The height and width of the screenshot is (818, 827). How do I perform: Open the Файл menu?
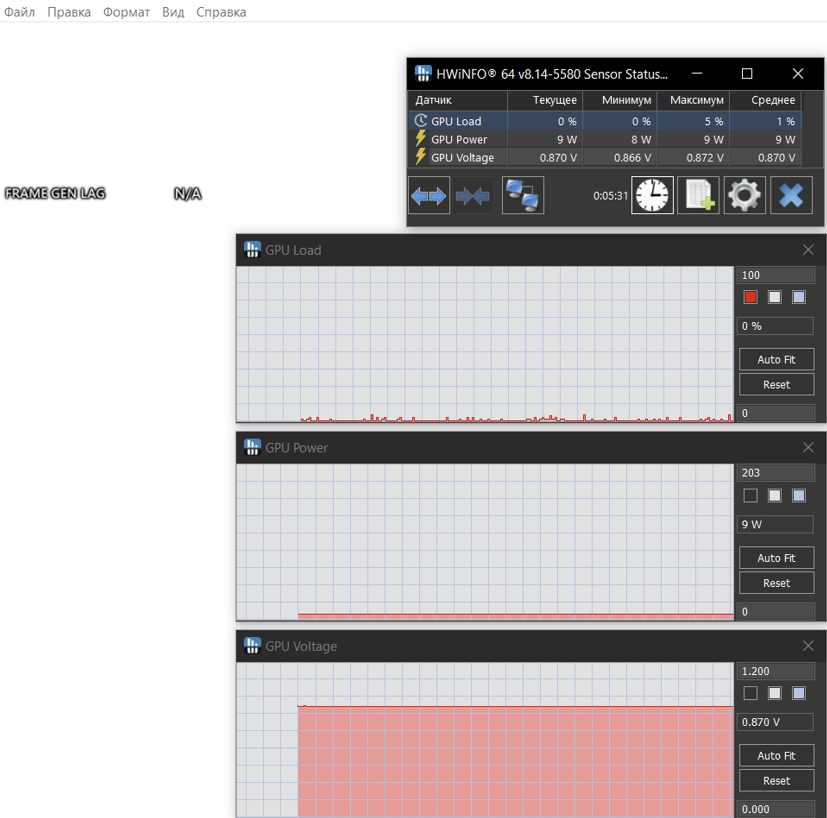click(20, 12)
